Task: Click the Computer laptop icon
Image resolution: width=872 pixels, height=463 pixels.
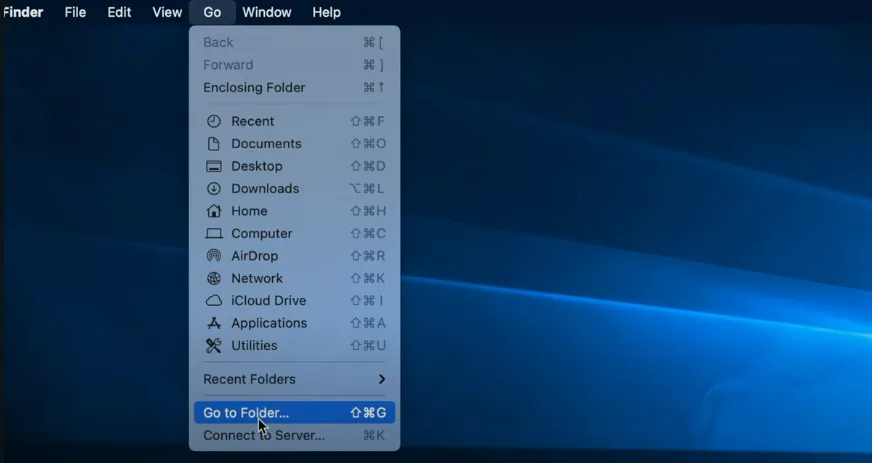Action: click(214, 233)
